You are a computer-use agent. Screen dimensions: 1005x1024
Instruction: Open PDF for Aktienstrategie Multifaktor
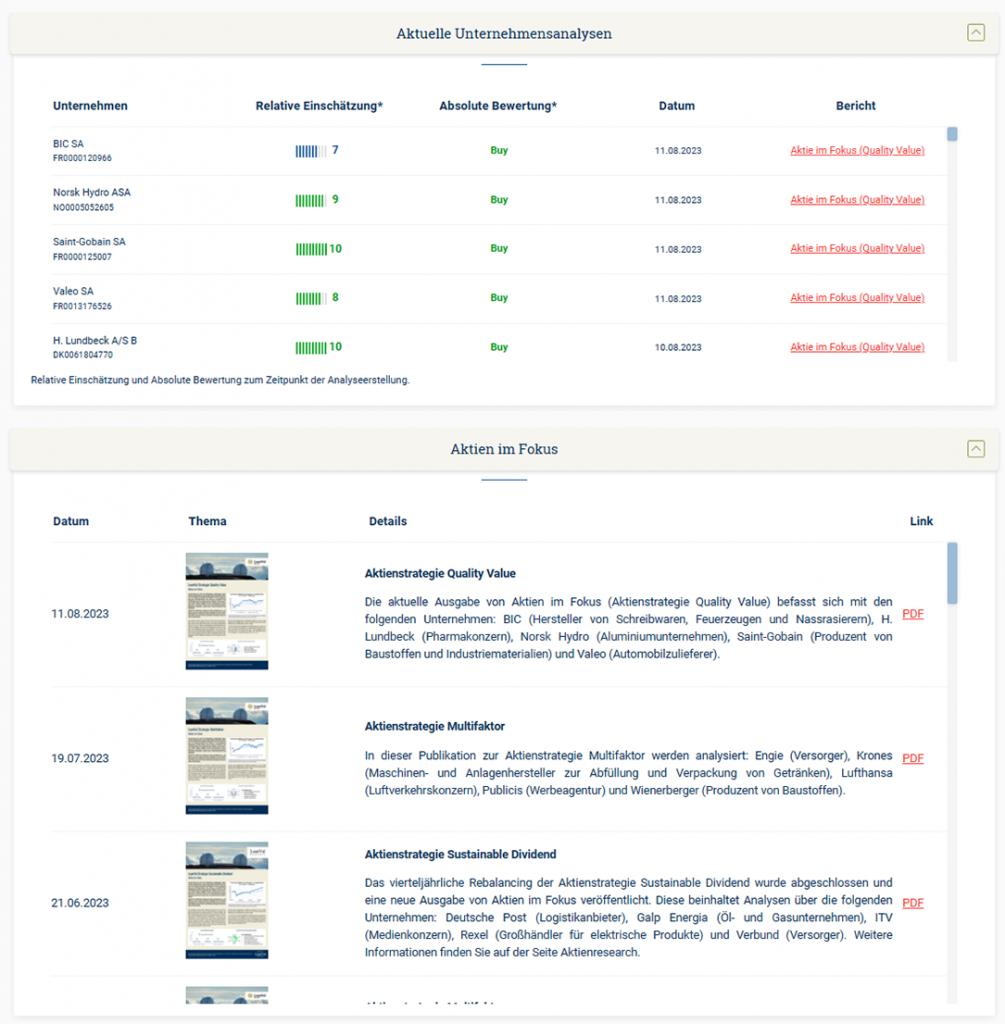pos(913,758)
